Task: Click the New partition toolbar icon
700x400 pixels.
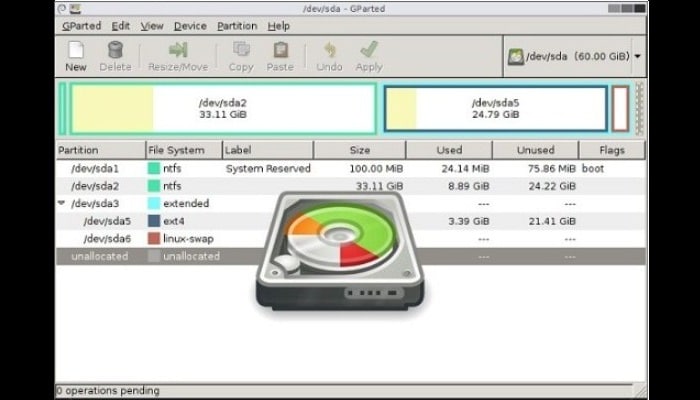Action: click(x=76, y=50)
